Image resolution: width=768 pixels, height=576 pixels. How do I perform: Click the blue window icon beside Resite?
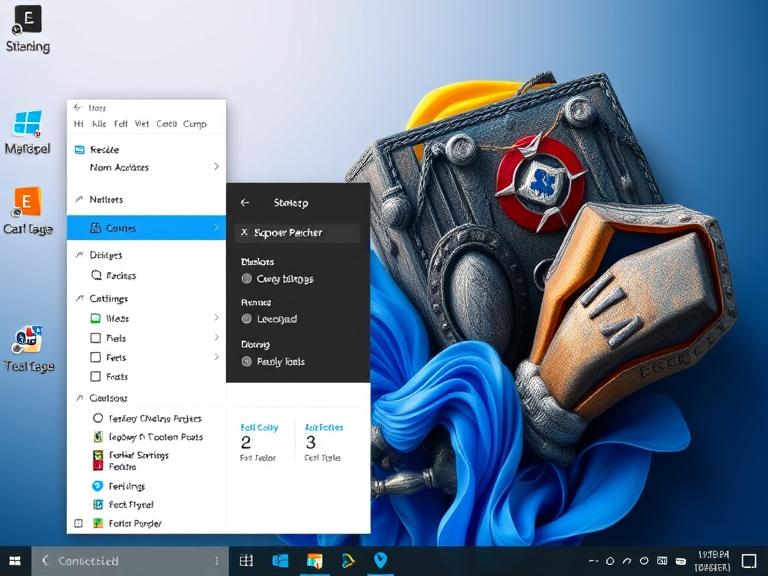pos(79,149)
